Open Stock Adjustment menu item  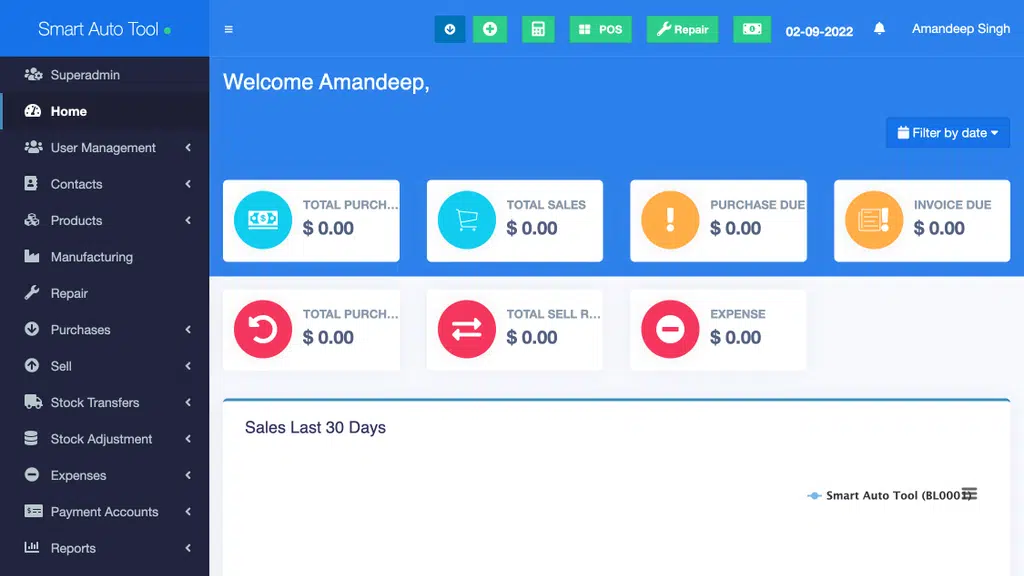click(x=104, y=439)
